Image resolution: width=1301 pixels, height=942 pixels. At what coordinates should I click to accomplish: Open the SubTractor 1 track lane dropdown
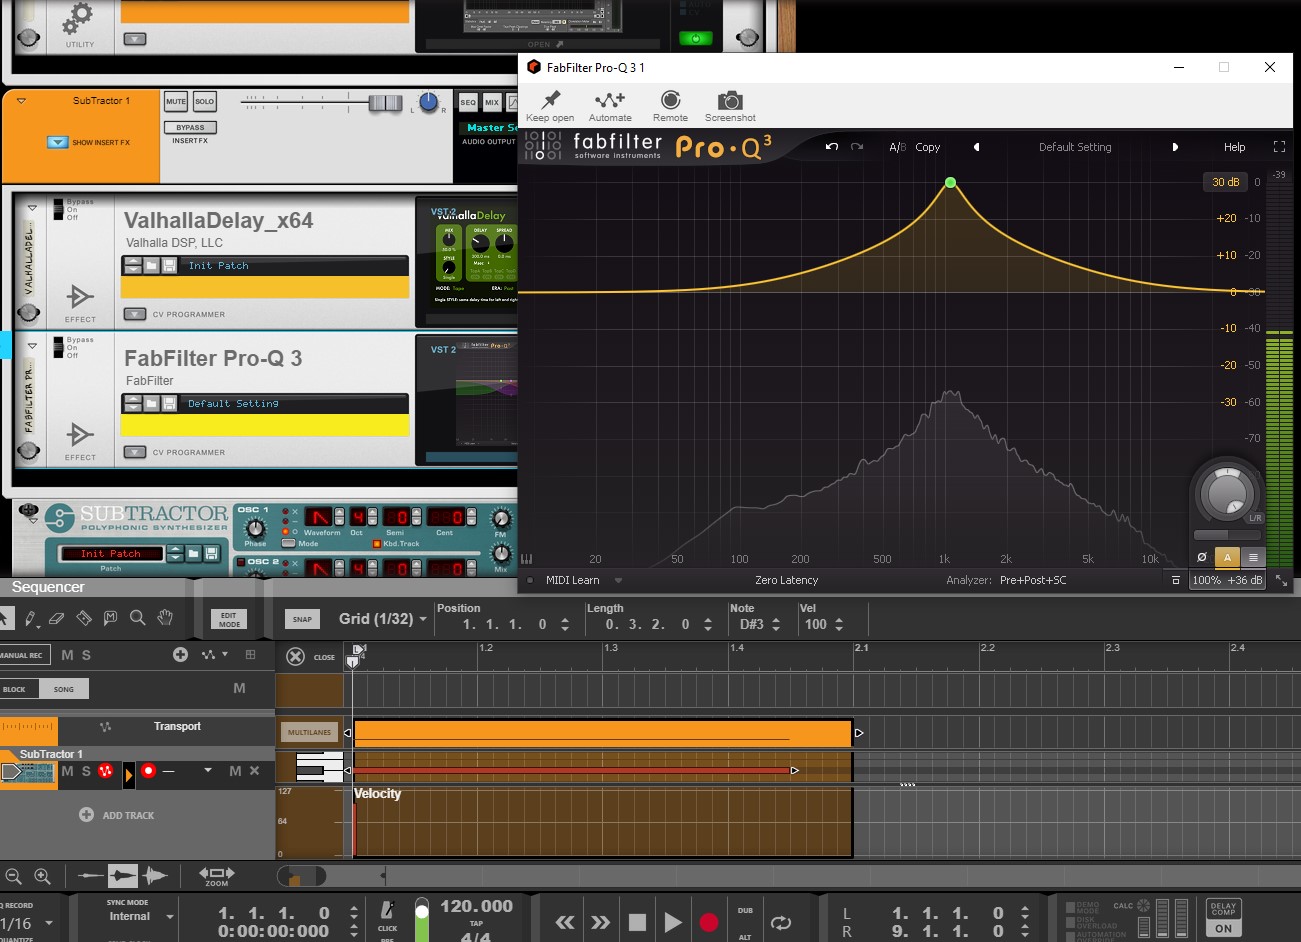click(208, 770)
